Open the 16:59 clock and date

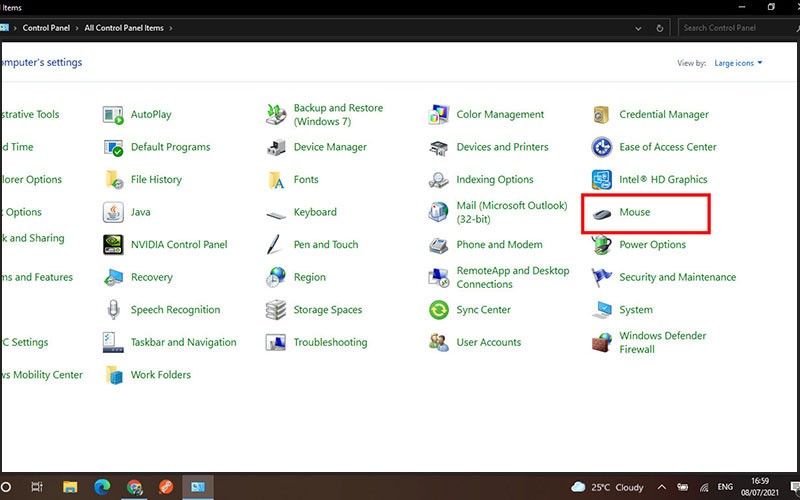760,487
